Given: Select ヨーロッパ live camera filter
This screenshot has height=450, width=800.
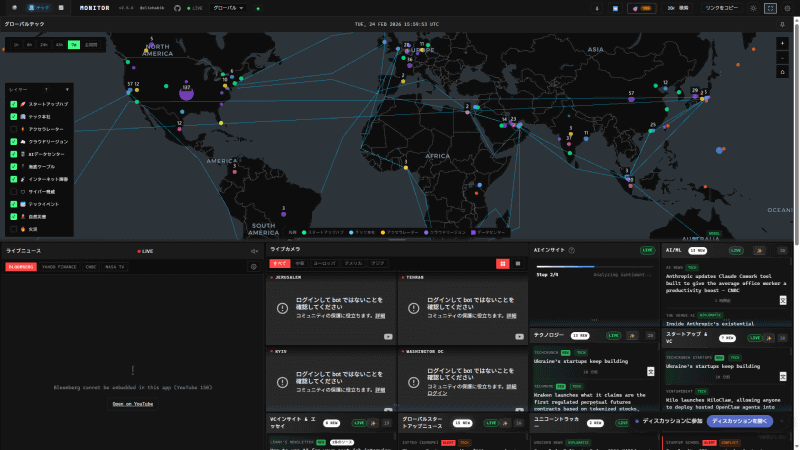Looking at the screenshot, I should coord(324,263).
